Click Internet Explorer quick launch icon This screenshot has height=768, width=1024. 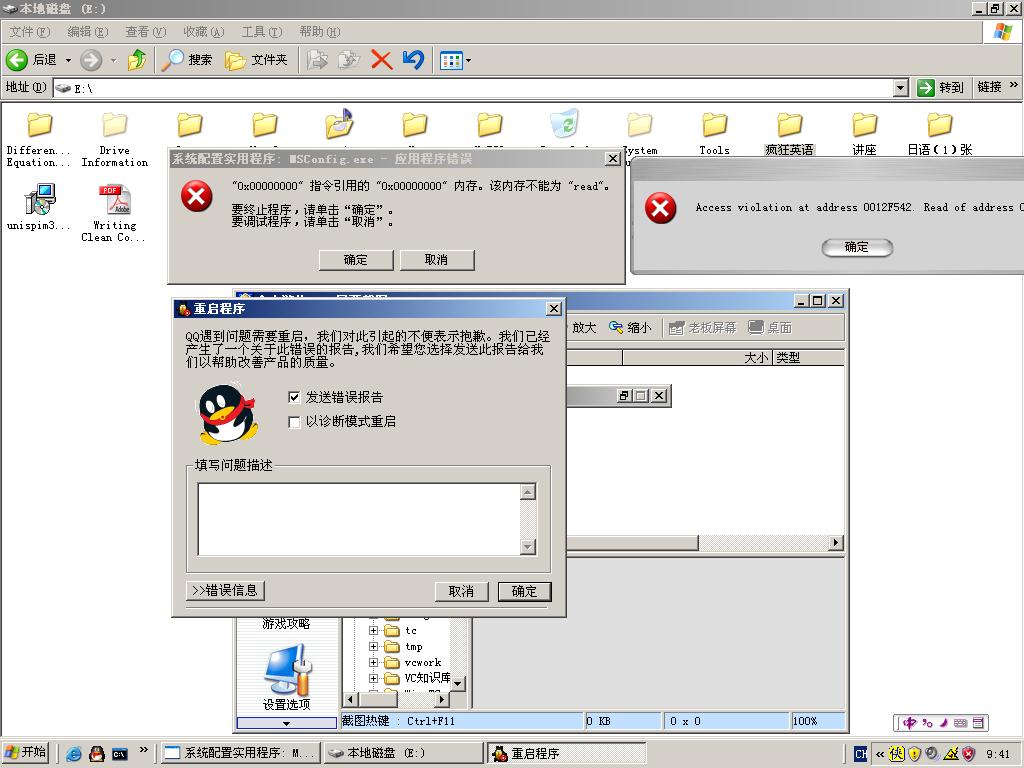[x=74, y=753]
